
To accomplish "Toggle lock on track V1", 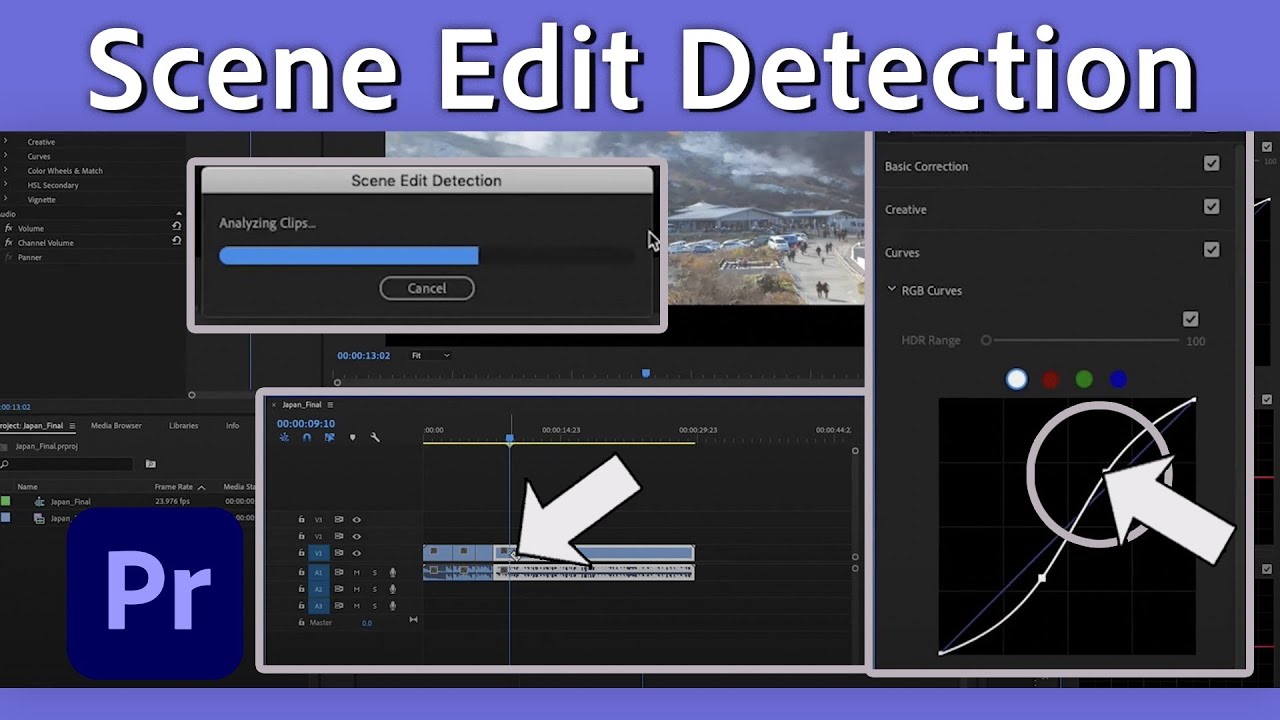I will 302,553.
